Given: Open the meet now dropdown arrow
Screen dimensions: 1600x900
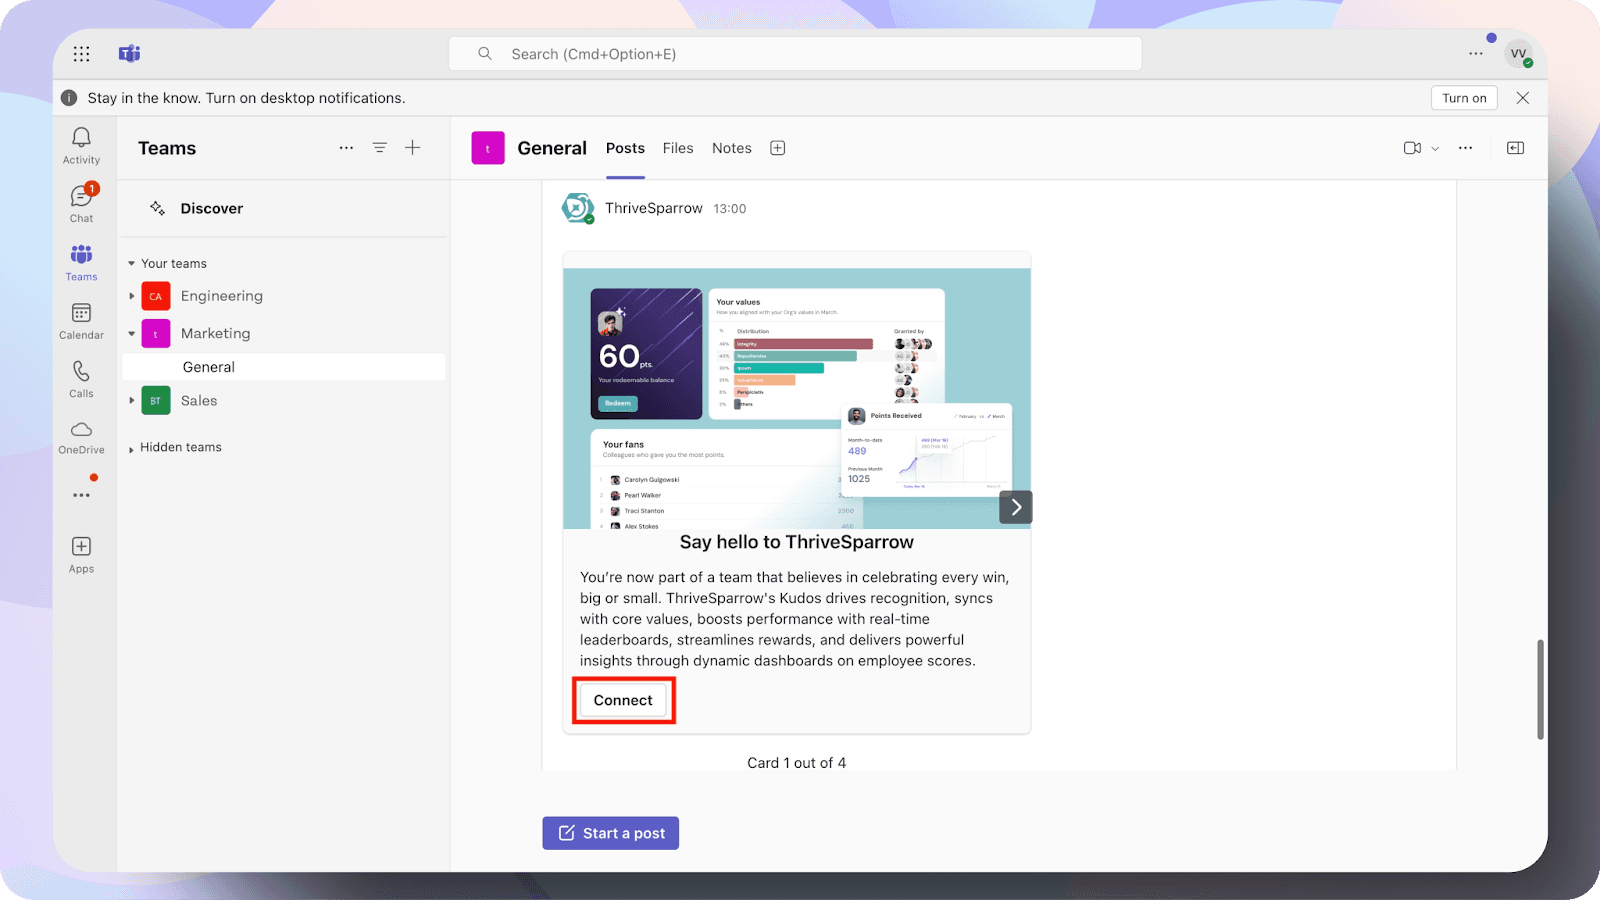Looking at the screenshot, I should [x=1435, y=149].
